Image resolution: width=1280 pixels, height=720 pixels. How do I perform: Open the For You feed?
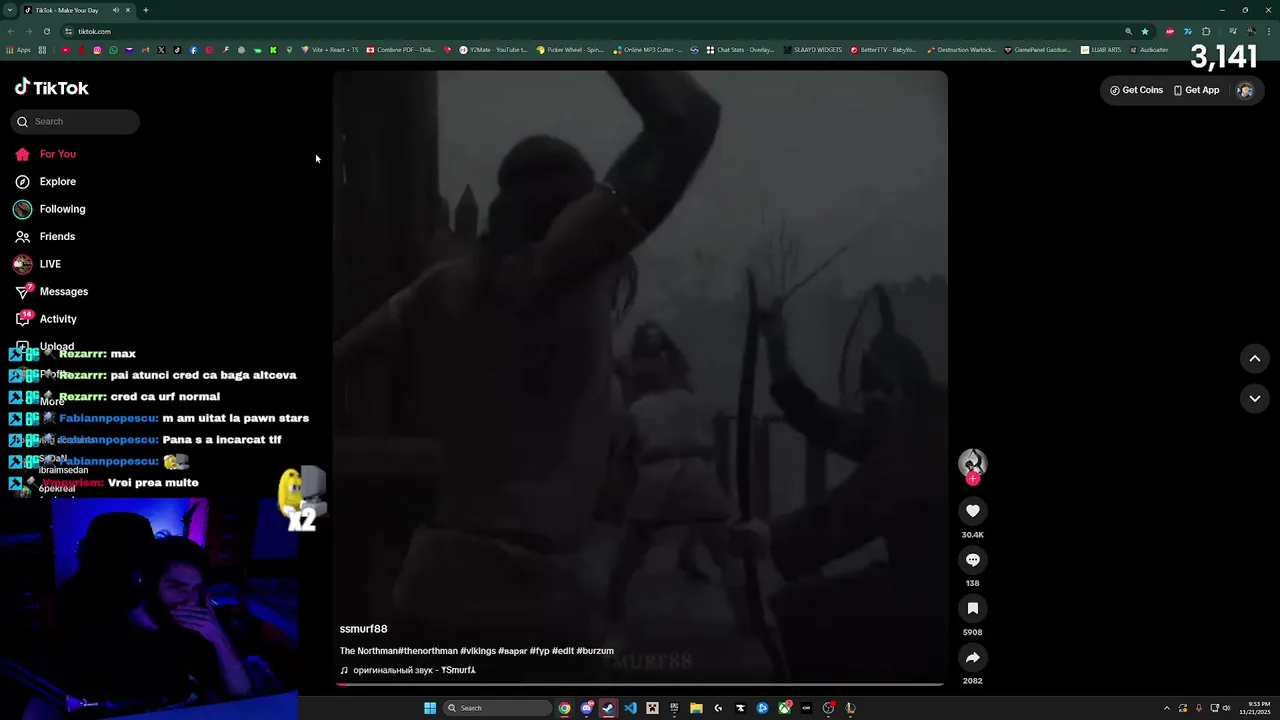(x=46, y=154)
